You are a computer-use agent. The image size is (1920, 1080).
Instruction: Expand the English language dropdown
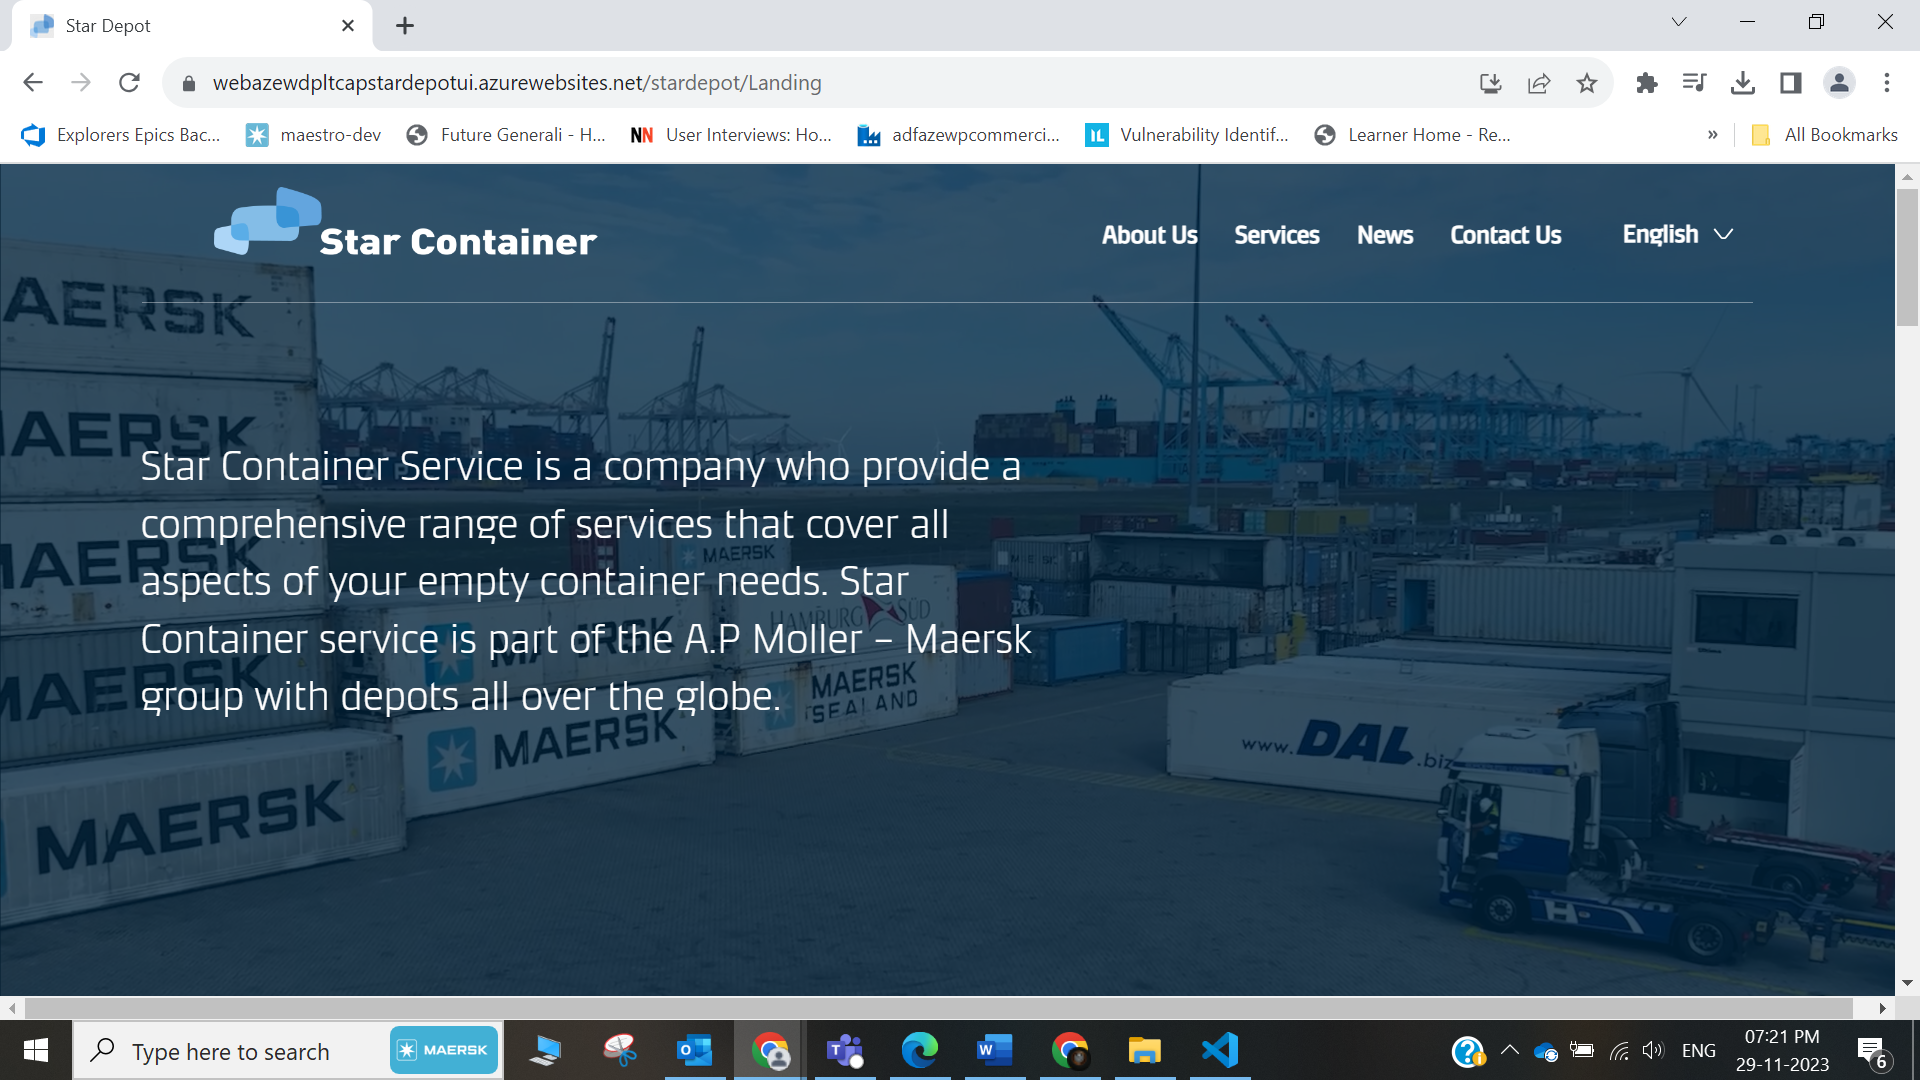point(1677,235)
